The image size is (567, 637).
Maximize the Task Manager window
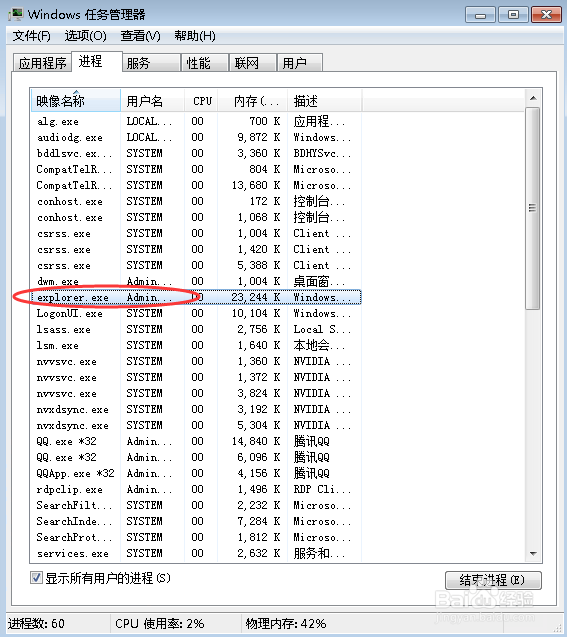pyautogui.click(x=513, y=15)
